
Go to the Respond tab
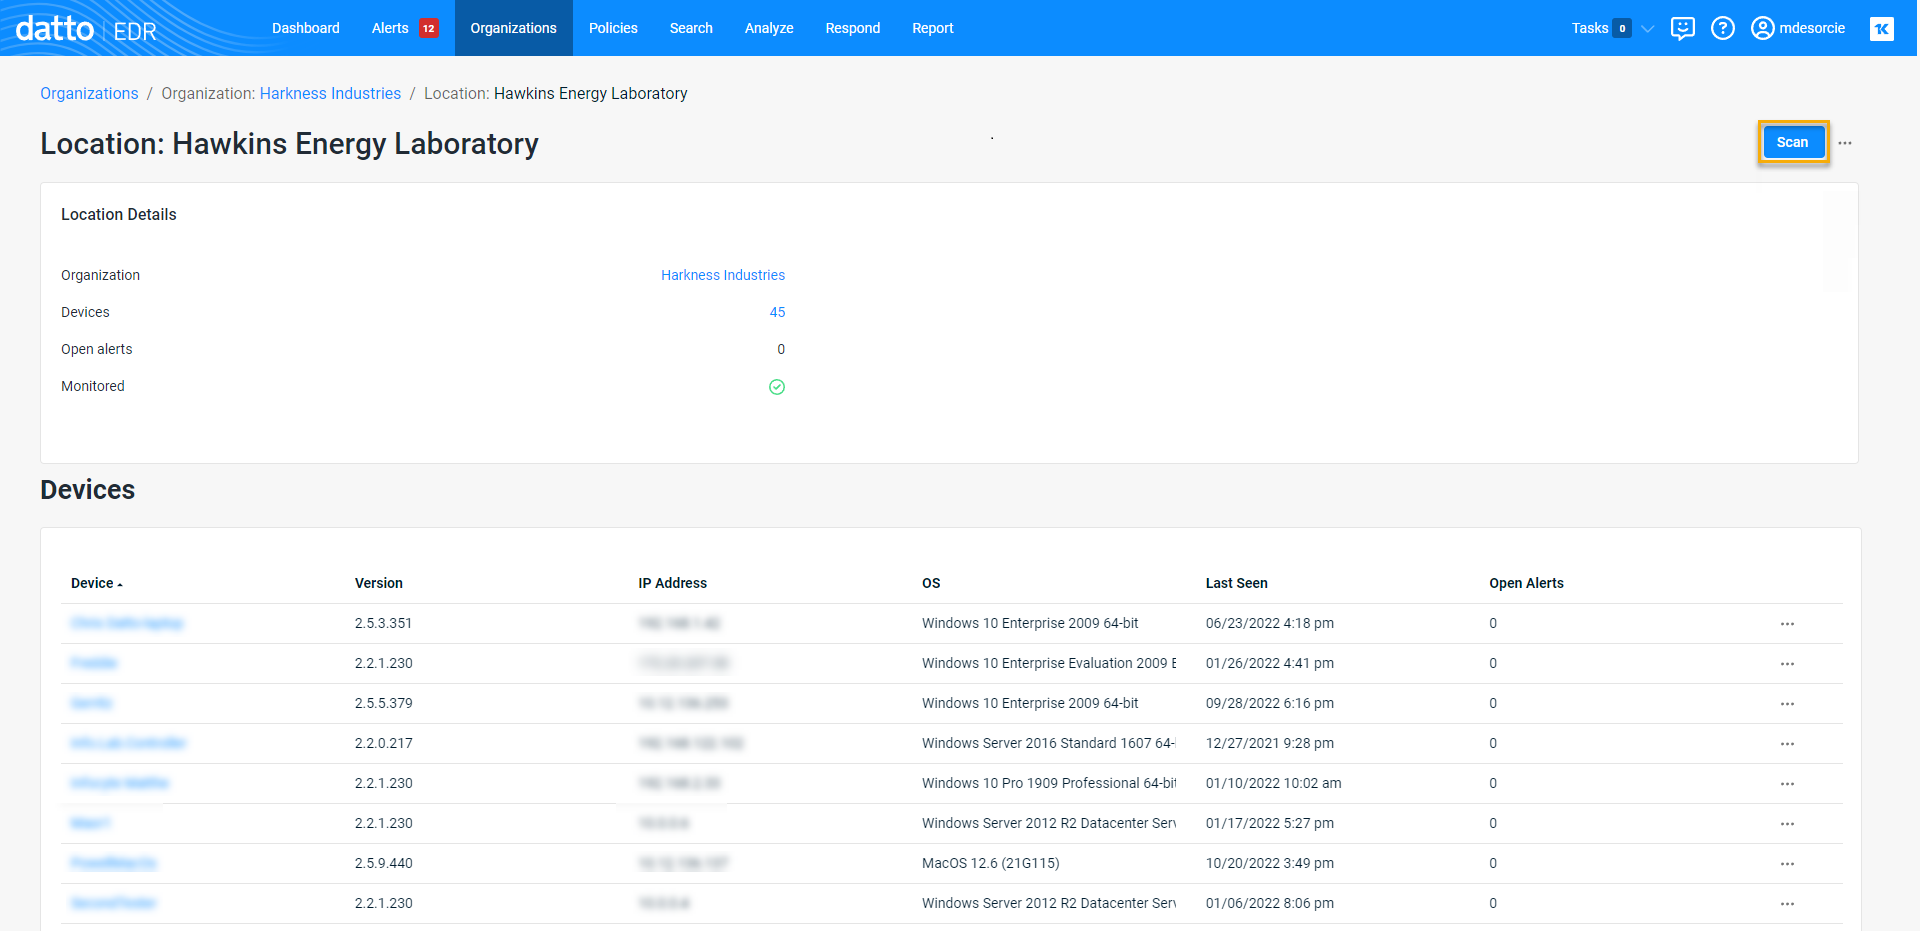tap(853, 28)
